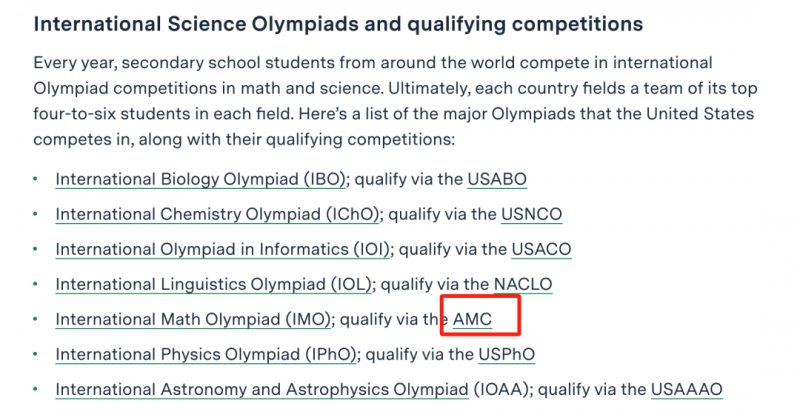
Task: Open the International Chemistry Olympiad (IChO) link
Action: click(218, 214)
